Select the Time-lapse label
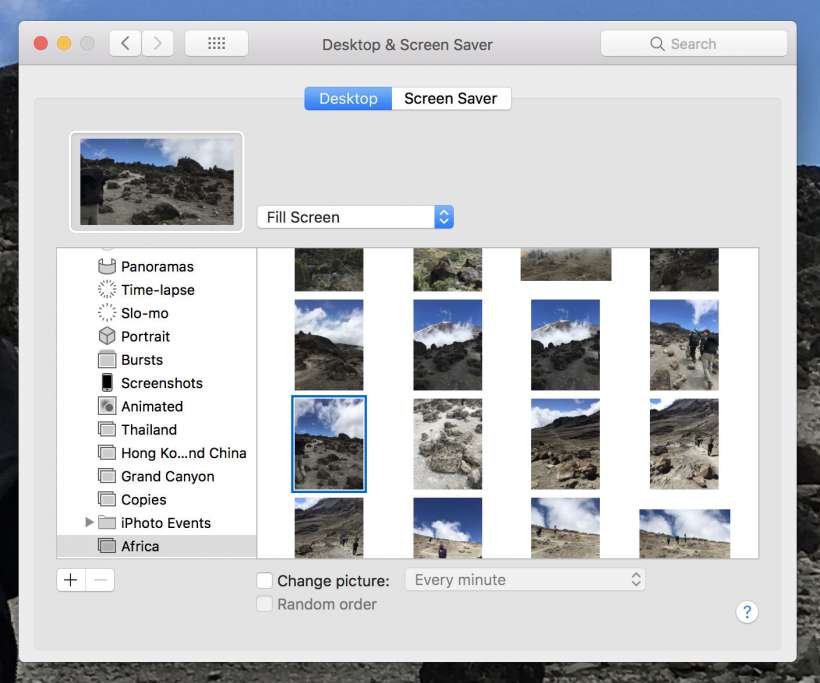The image size is (820, 683). click(x=158, y=290)
